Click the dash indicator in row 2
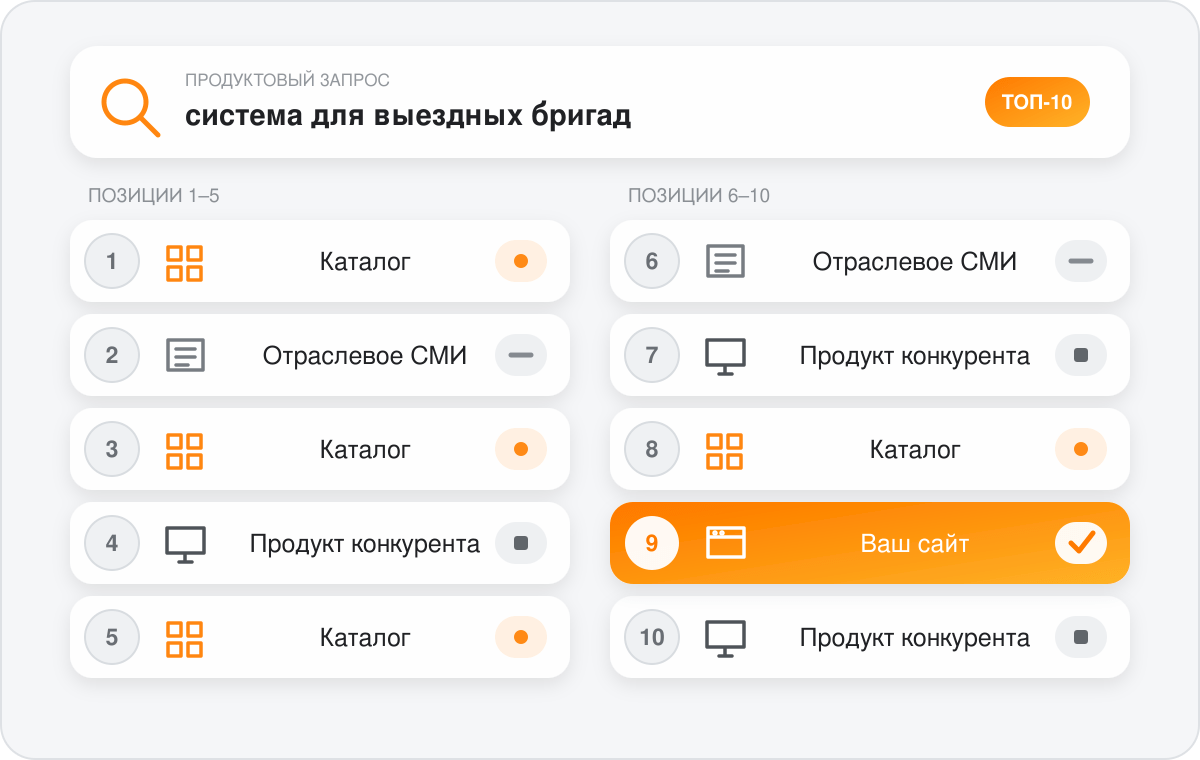The image size is (1200, 760). click(x=521, y=355)
